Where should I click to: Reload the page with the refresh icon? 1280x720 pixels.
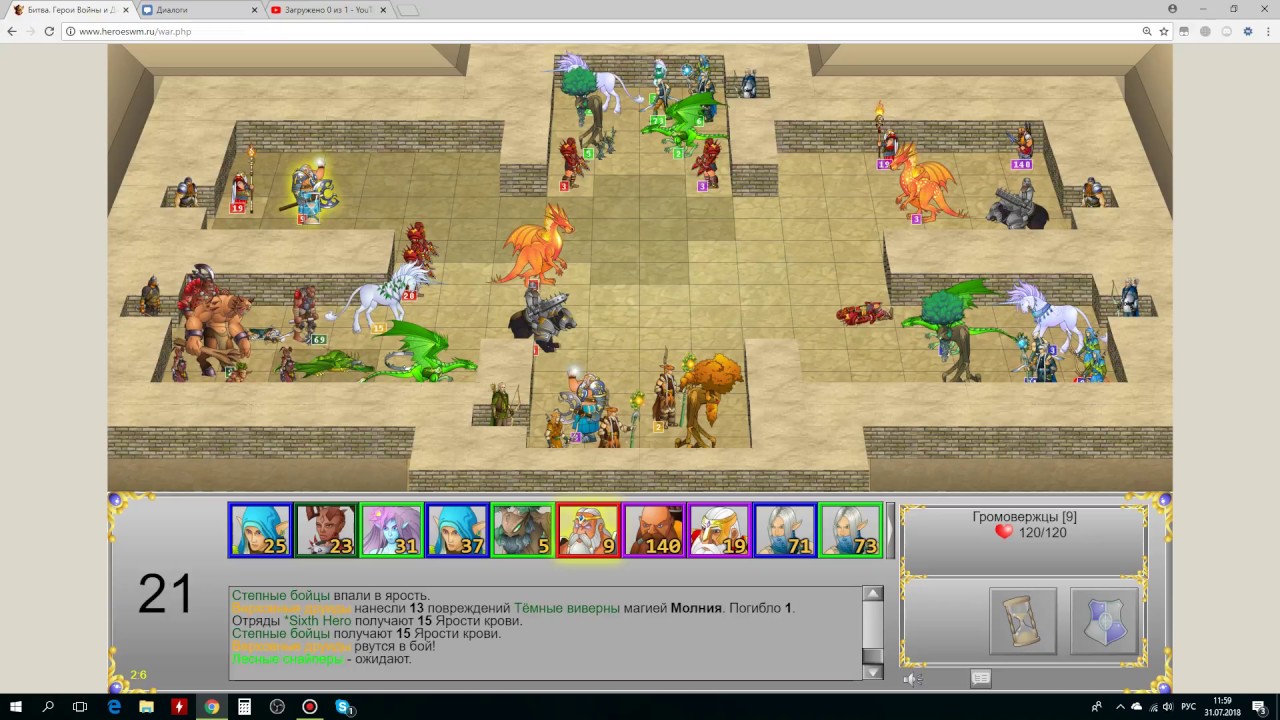click(x=49, y=31)
